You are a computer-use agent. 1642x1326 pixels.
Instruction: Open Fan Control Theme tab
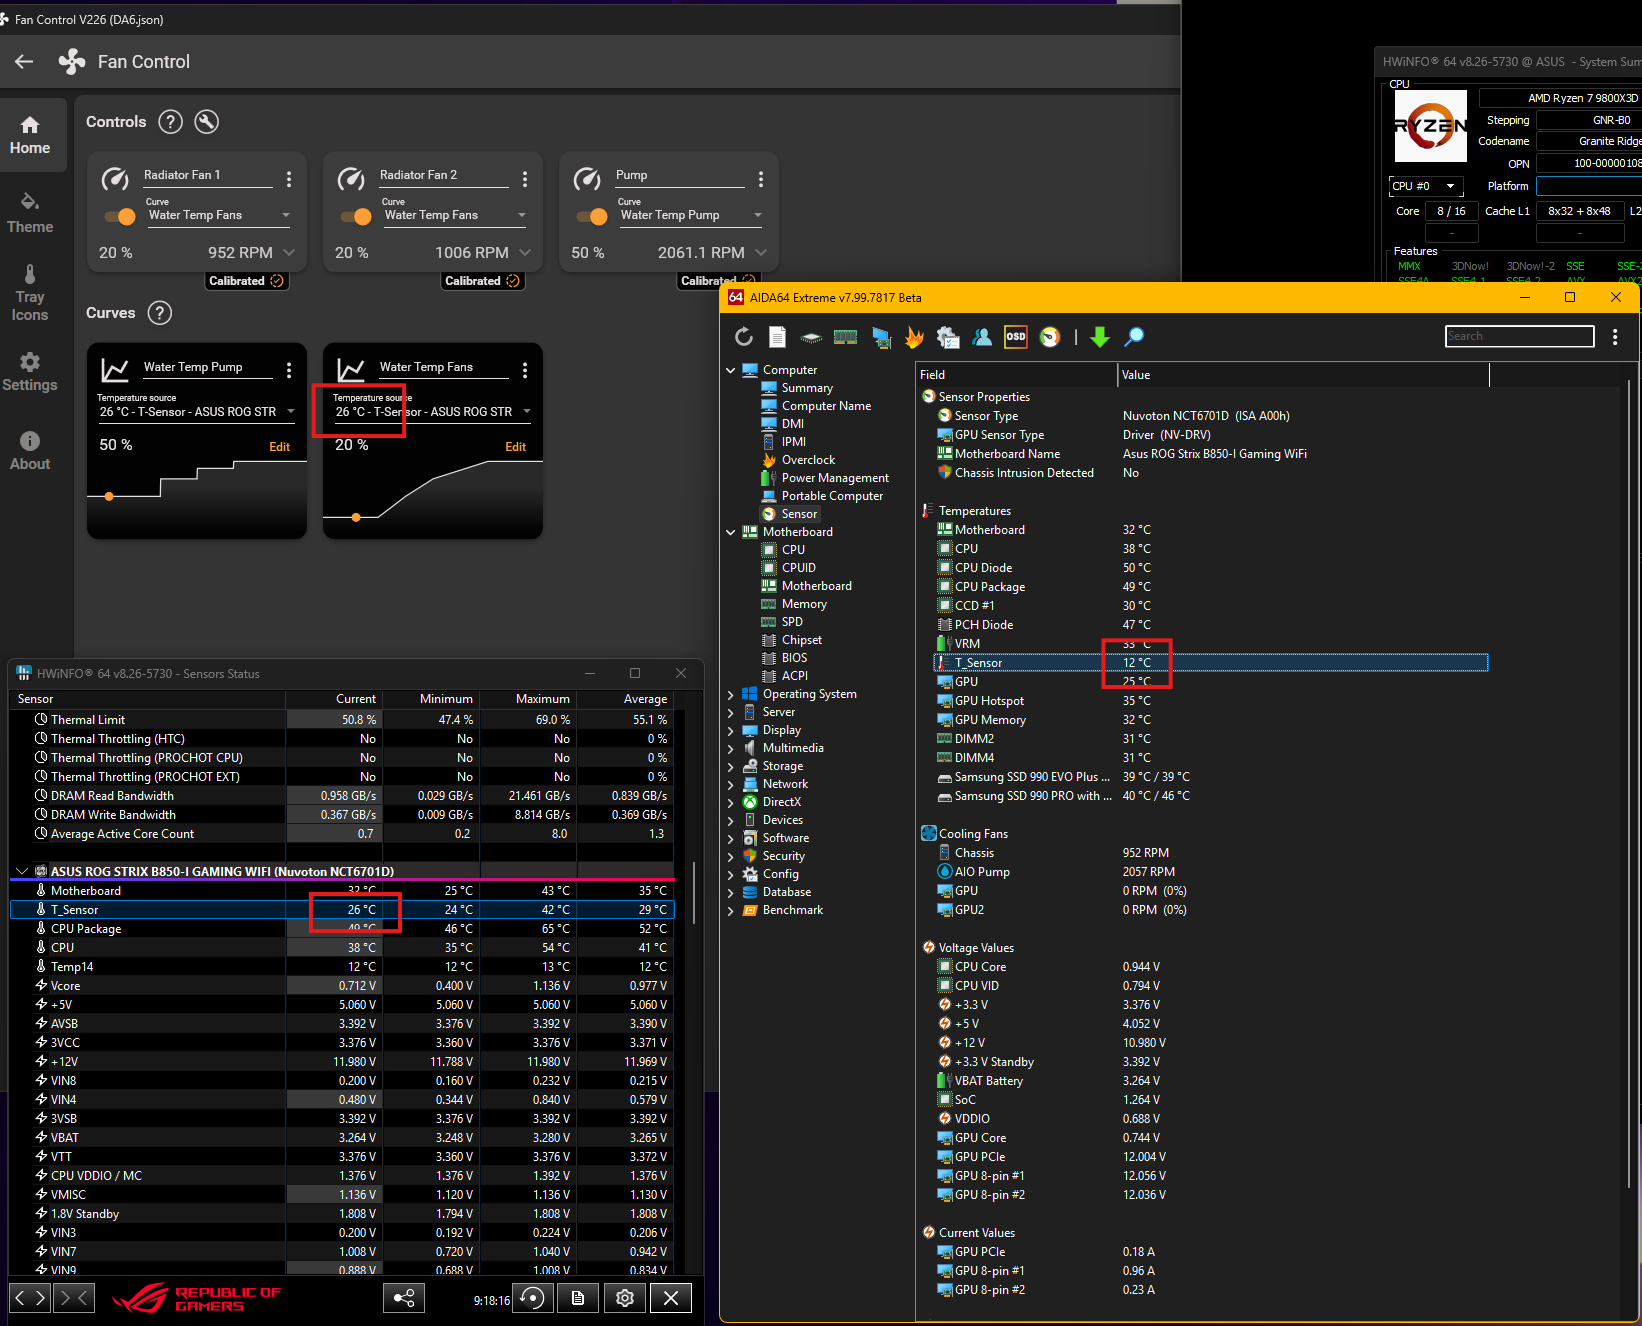point(30,214)
